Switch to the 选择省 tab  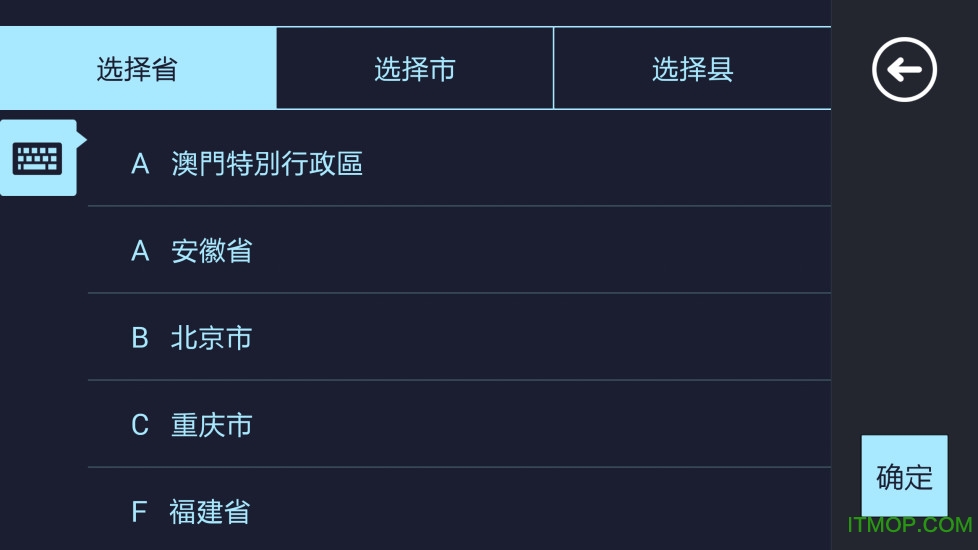pyautogui.click(x=138, y=68)
